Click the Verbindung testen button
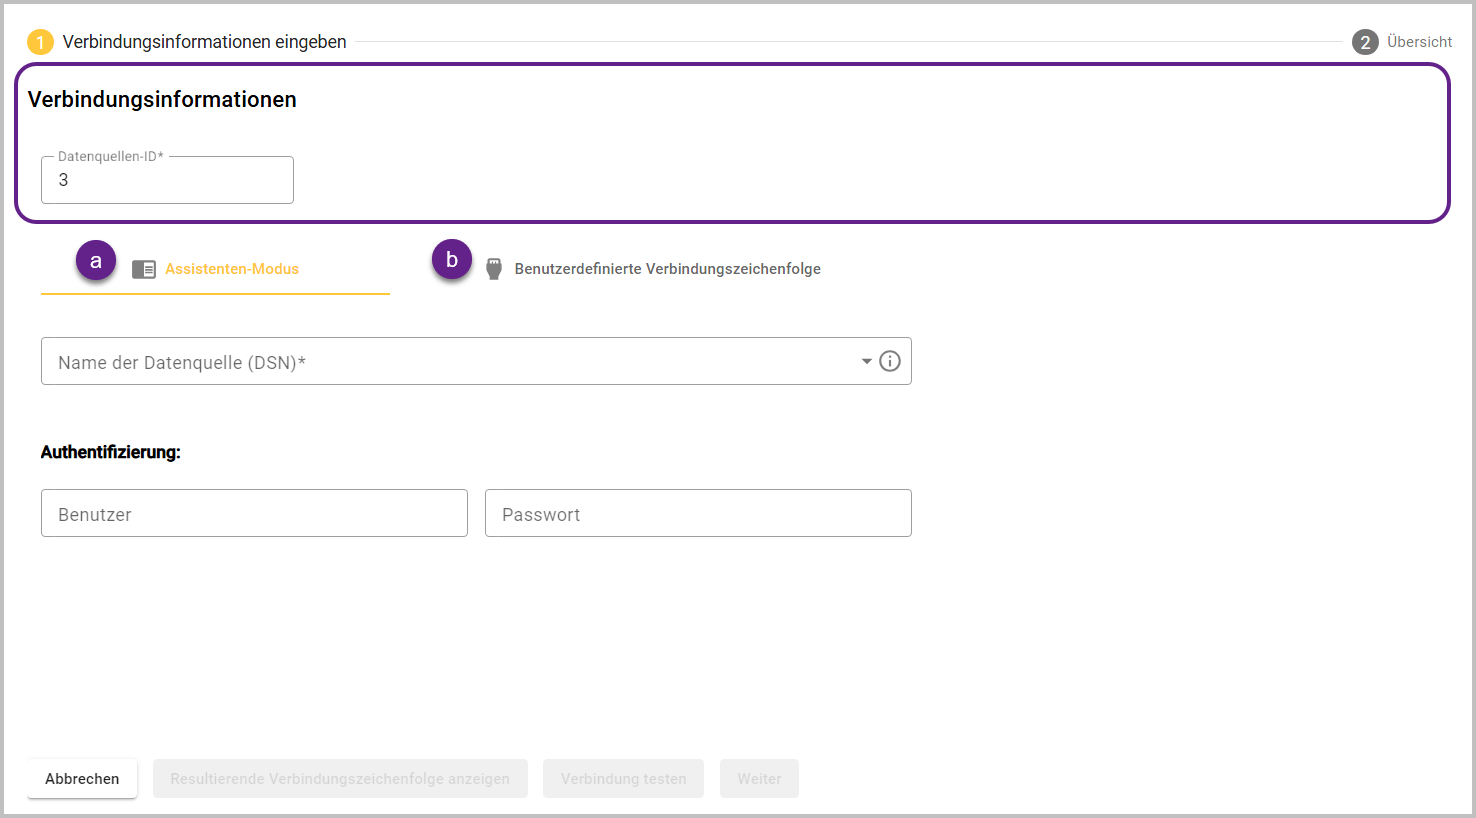Image resolution: width=1476 pixels, height=818 pixels. [x=623, y=779]
